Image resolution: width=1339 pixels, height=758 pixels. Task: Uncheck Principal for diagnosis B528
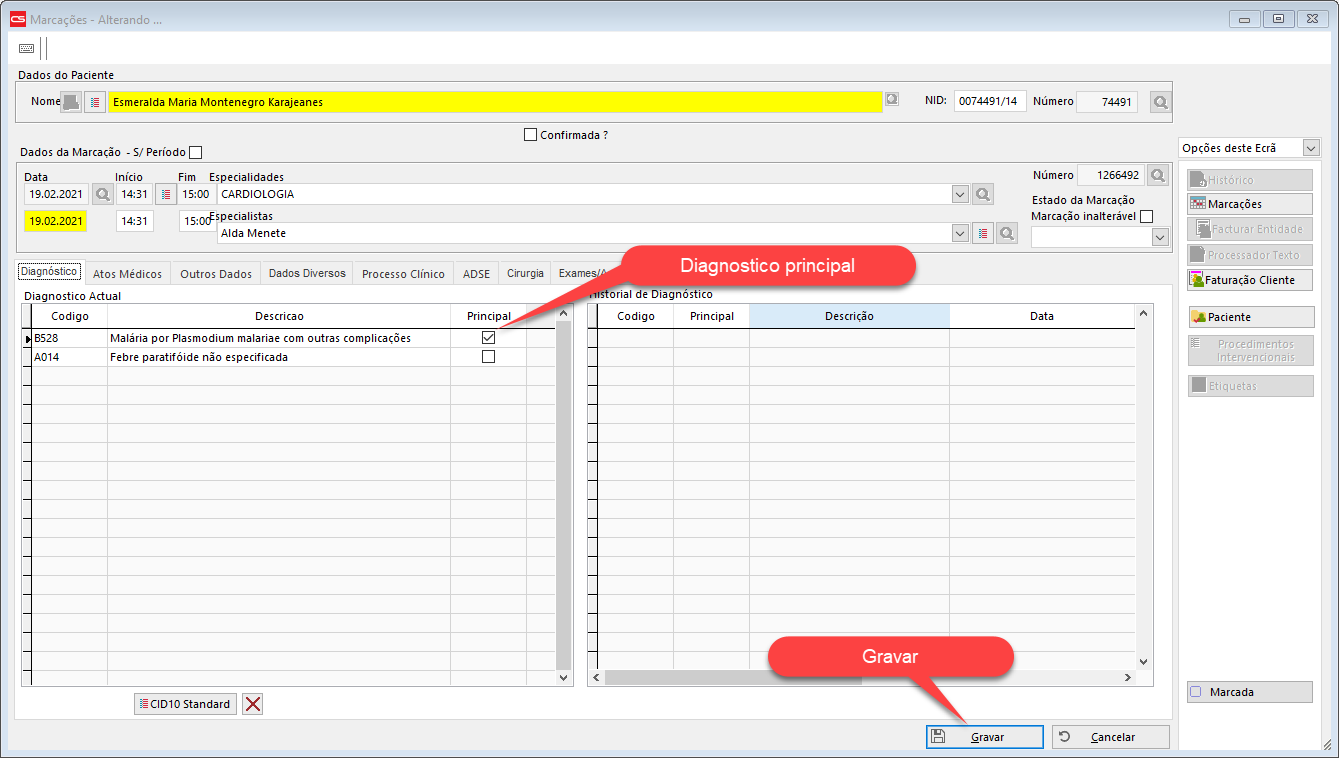click(488, 338)
